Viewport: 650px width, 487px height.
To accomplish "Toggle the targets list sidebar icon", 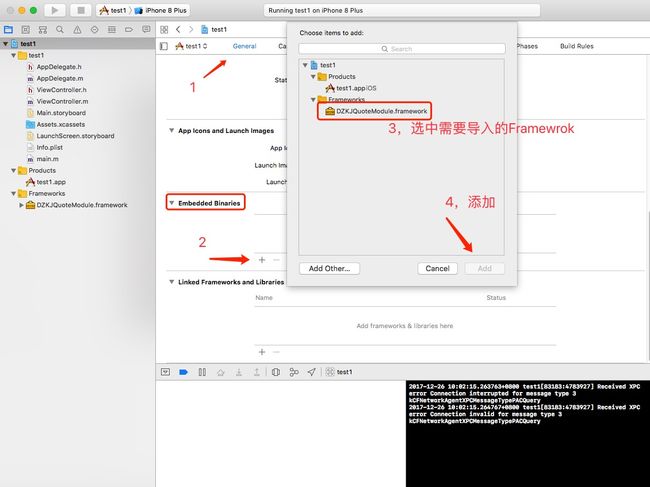I will coord(164,46).
